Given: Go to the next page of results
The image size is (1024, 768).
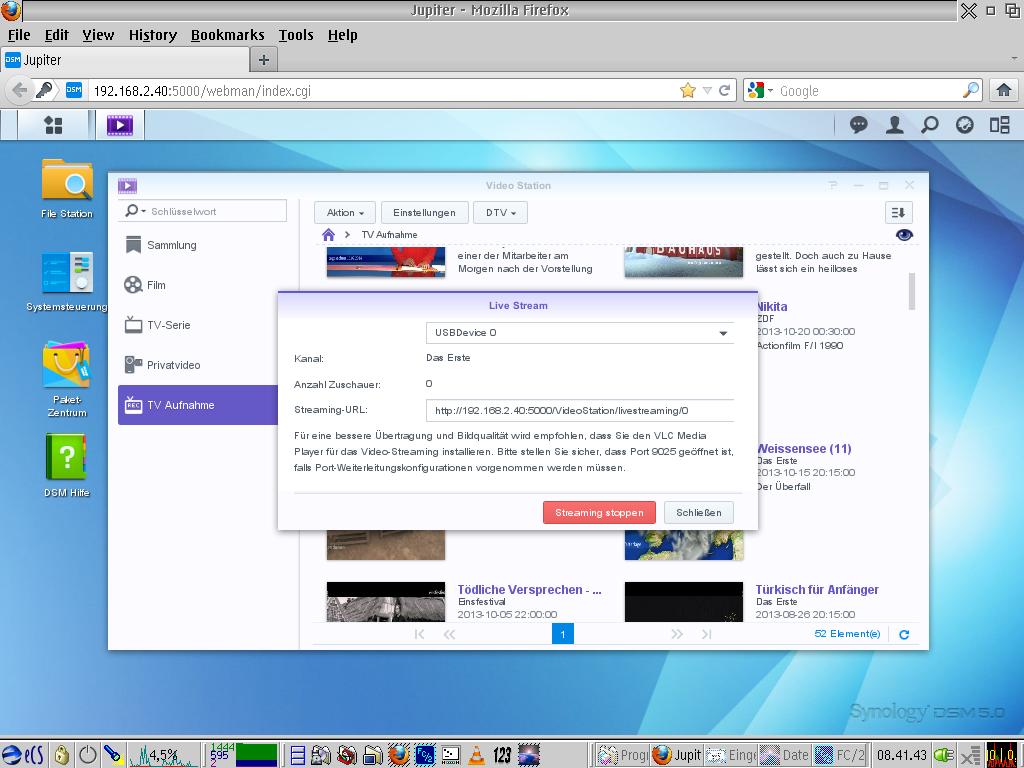Looking at the screenshot, I should point(677,634).
